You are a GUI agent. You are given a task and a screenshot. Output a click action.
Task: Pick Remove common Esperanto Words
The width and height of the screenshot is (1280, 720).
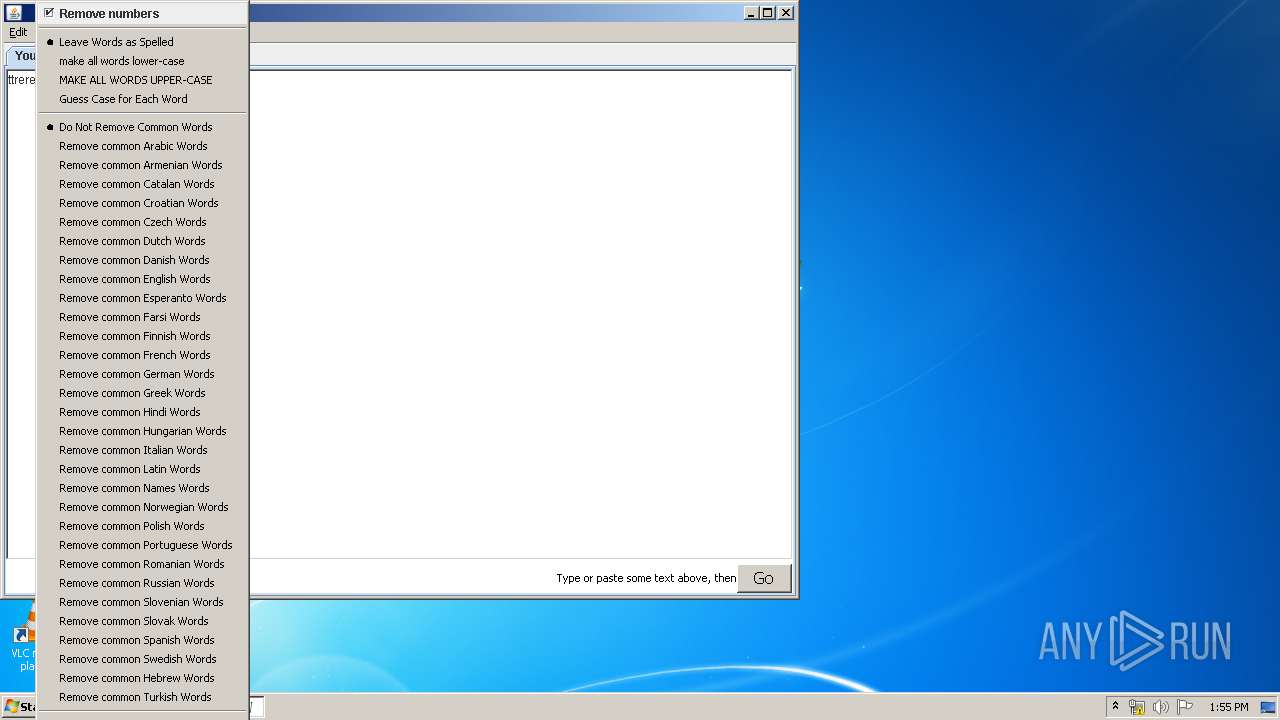[143, 298]
